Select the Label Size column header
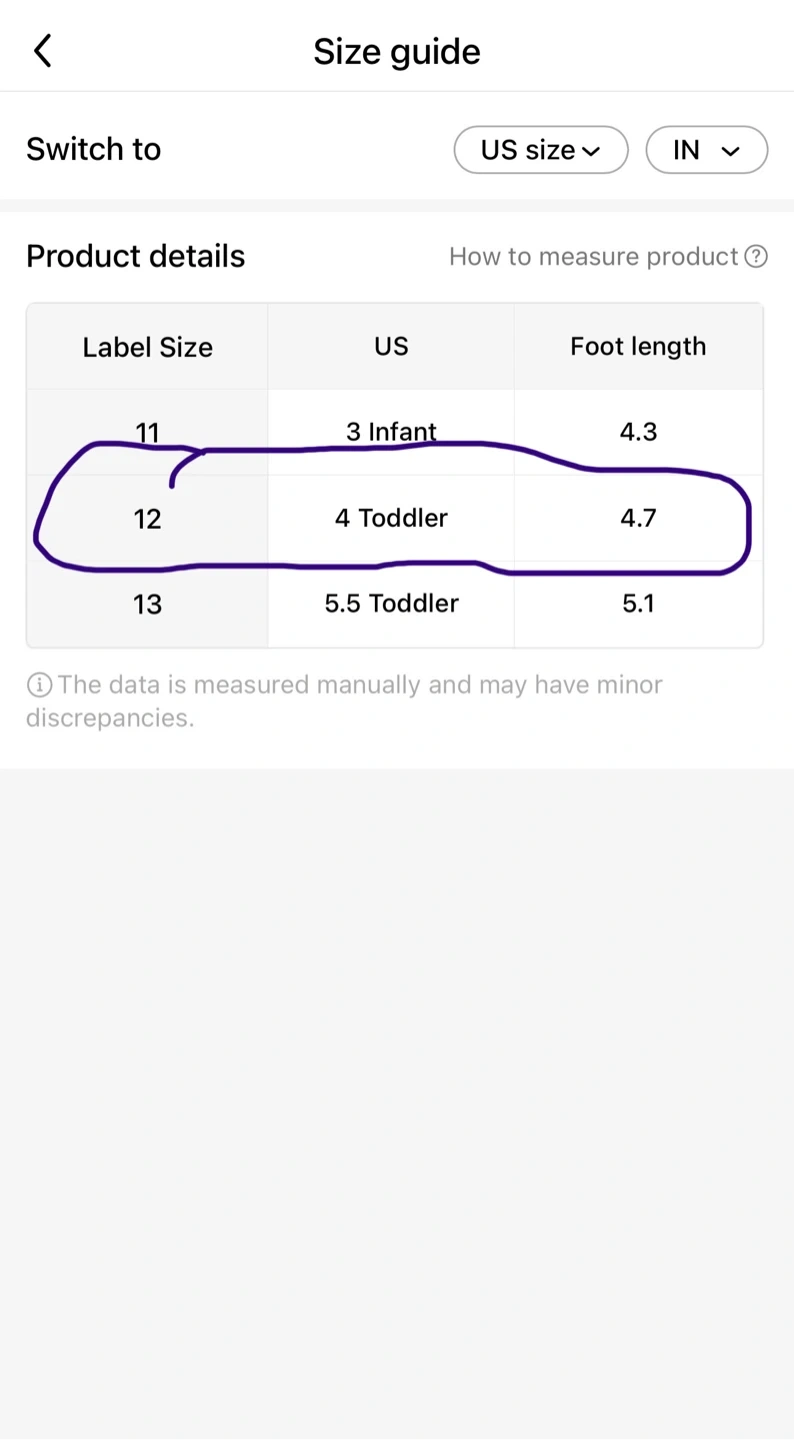This screenshot has width=794, height=1440. point(147,347)
